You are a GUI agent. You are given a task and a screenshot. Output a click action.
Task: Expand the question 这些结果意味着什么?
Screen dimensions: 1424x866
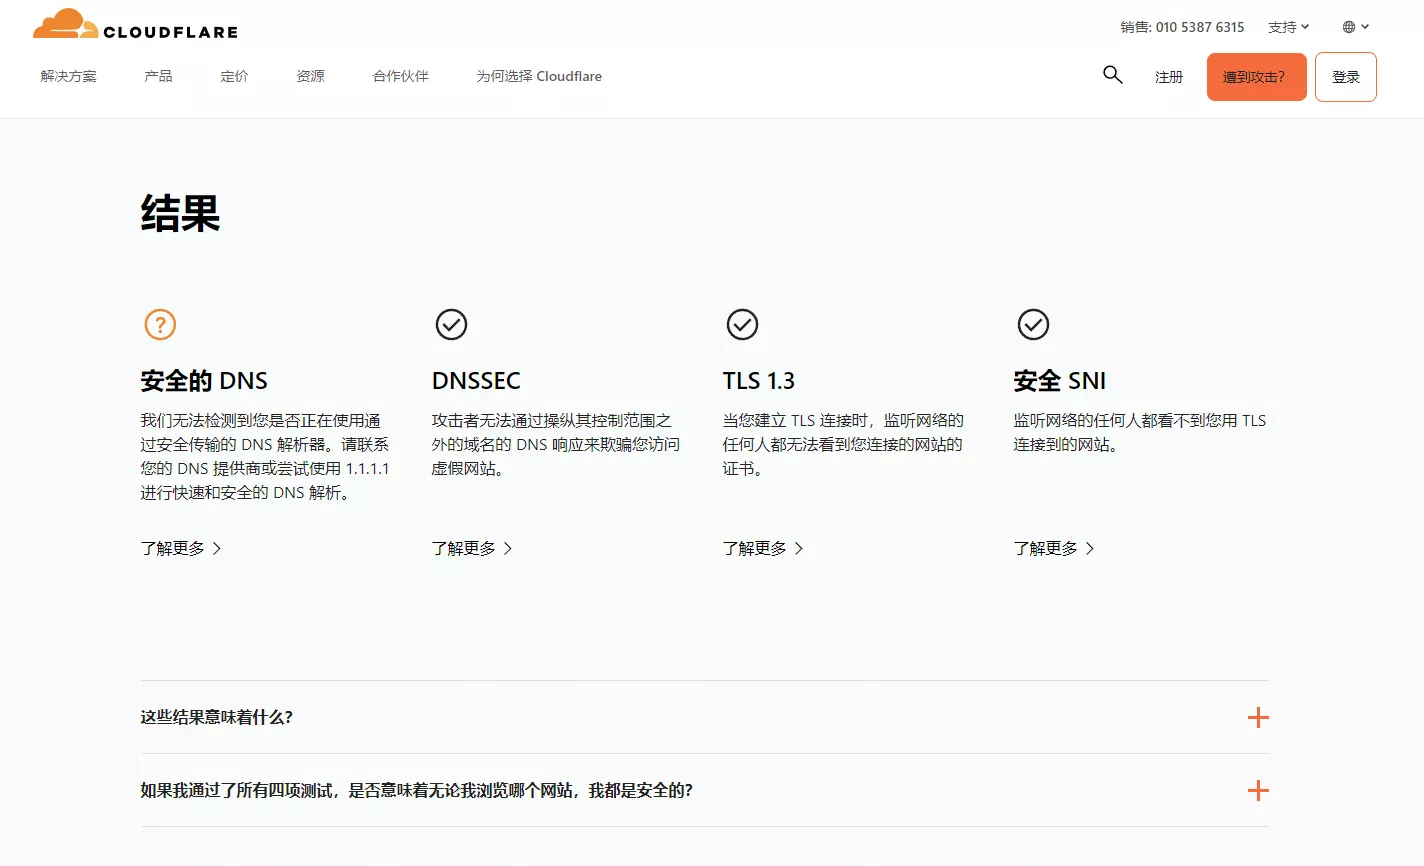click(x=1258, y=717)
